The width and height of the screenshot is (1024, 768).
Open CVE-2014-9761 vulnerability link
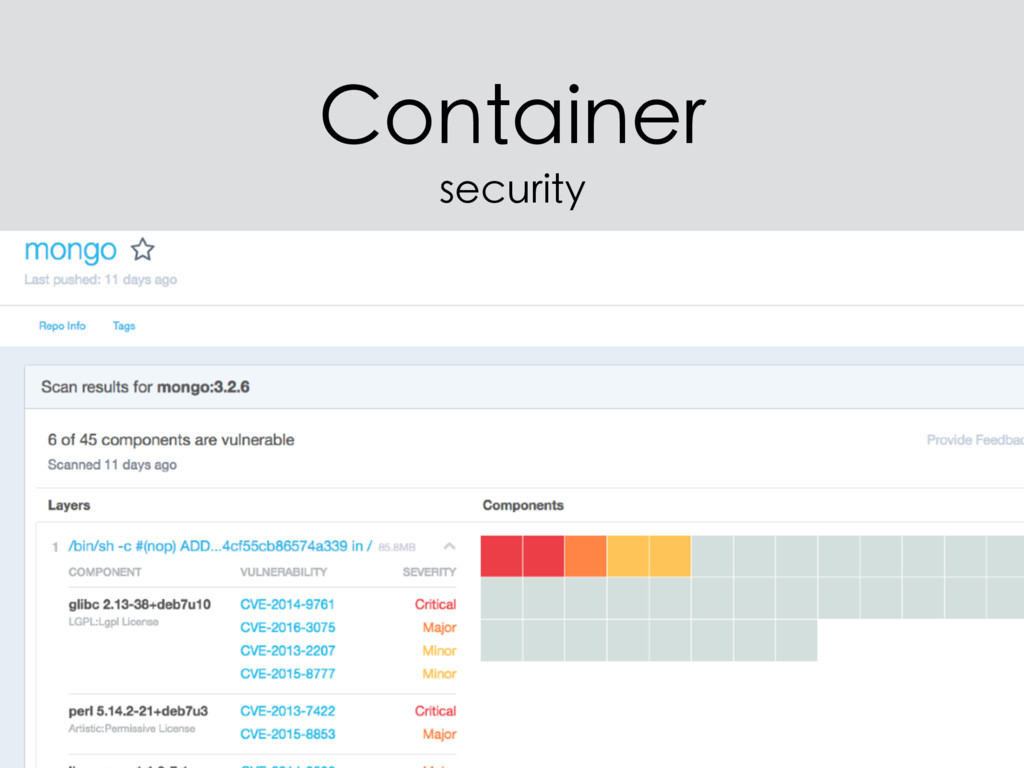pos(287,604)
